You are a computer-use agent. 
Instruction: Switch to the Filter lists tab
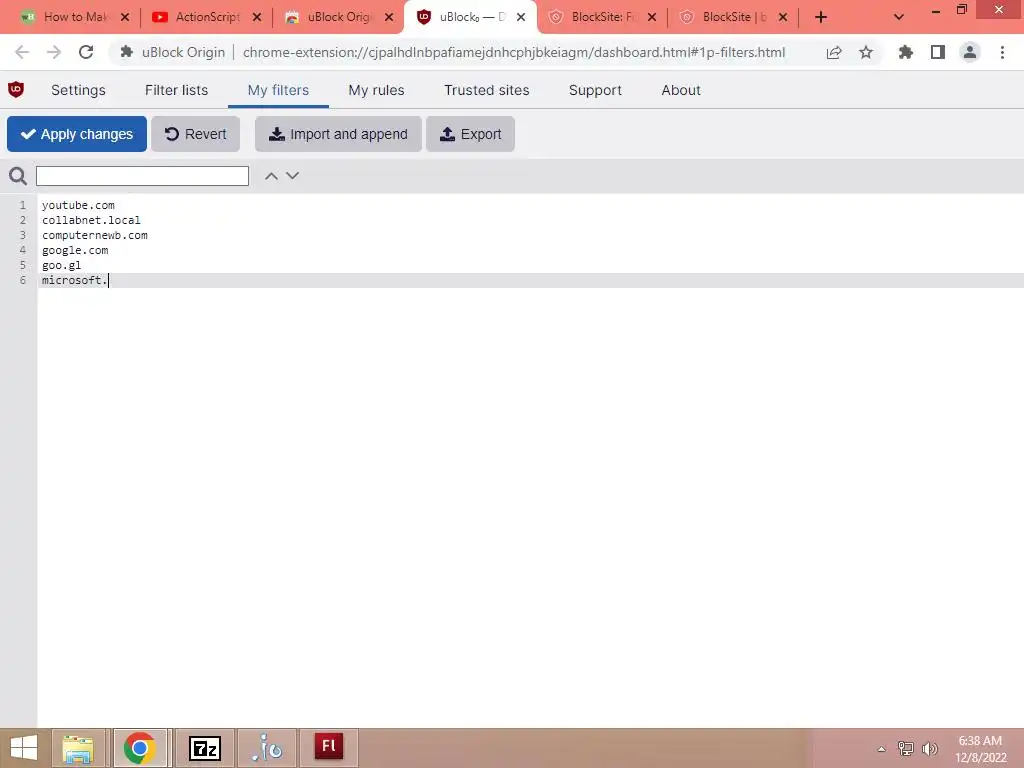176,90
